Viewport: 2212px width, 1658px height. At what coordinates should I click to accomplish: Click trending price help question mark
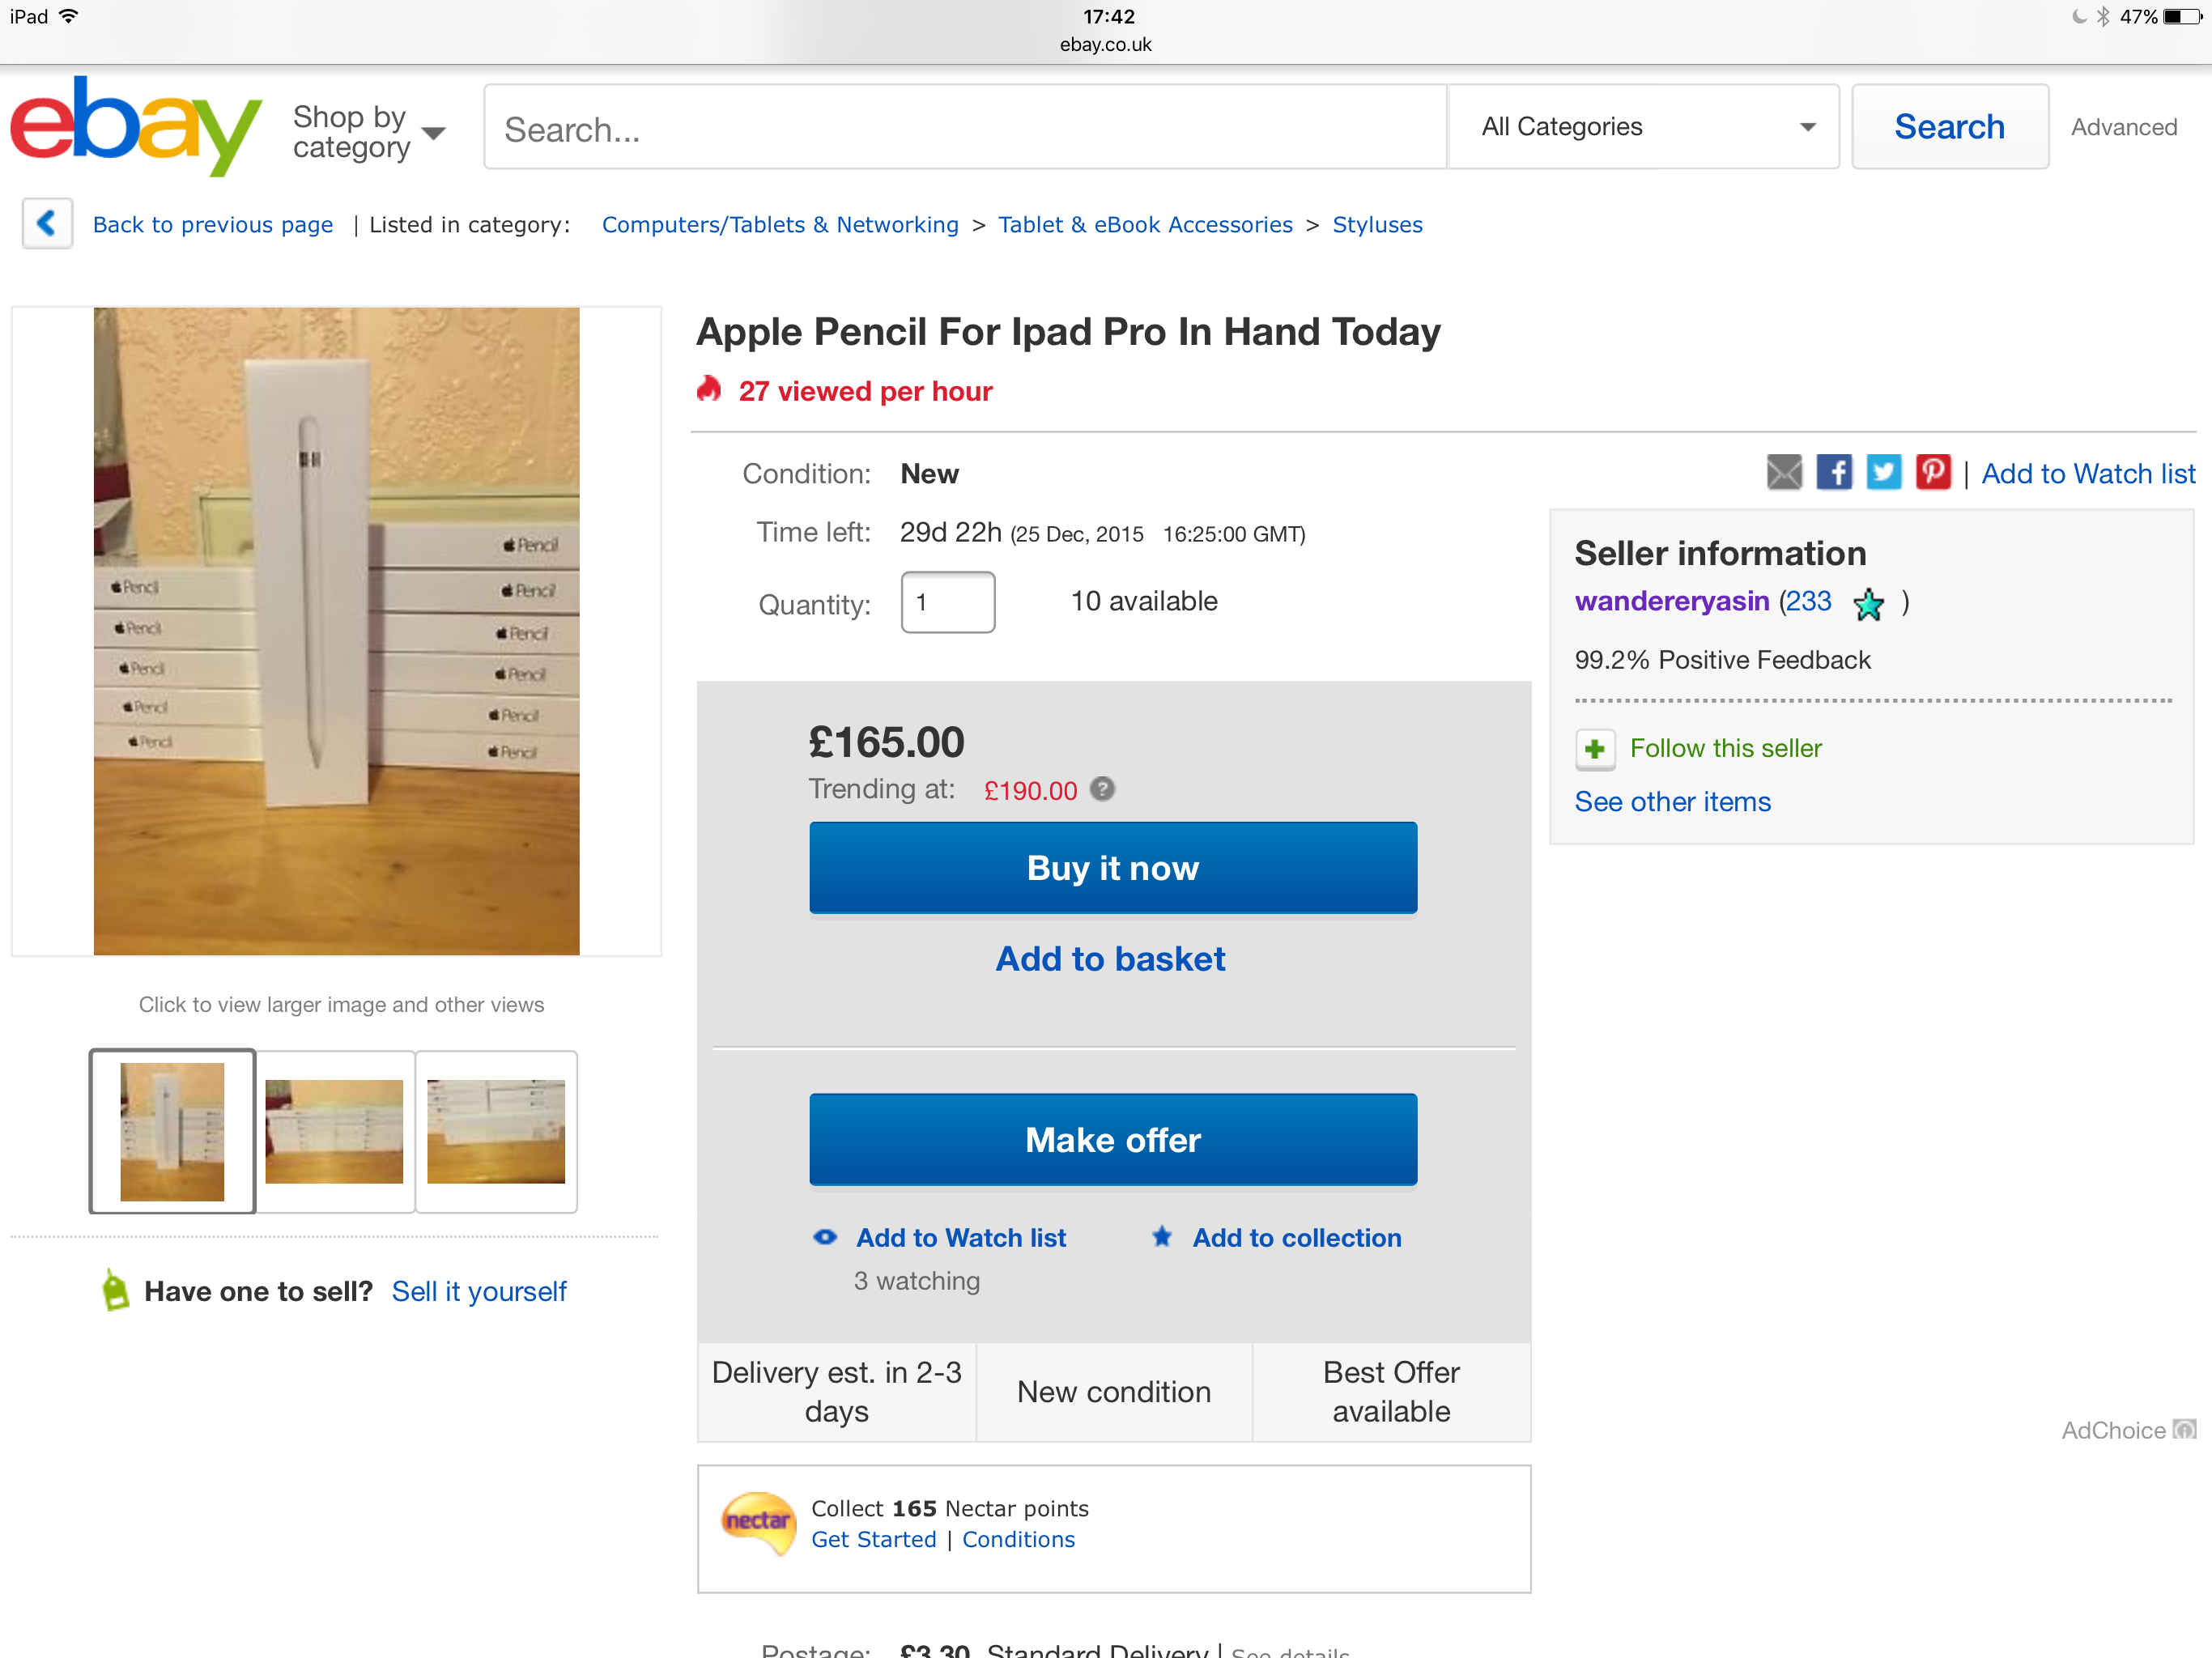point(1102,790)
